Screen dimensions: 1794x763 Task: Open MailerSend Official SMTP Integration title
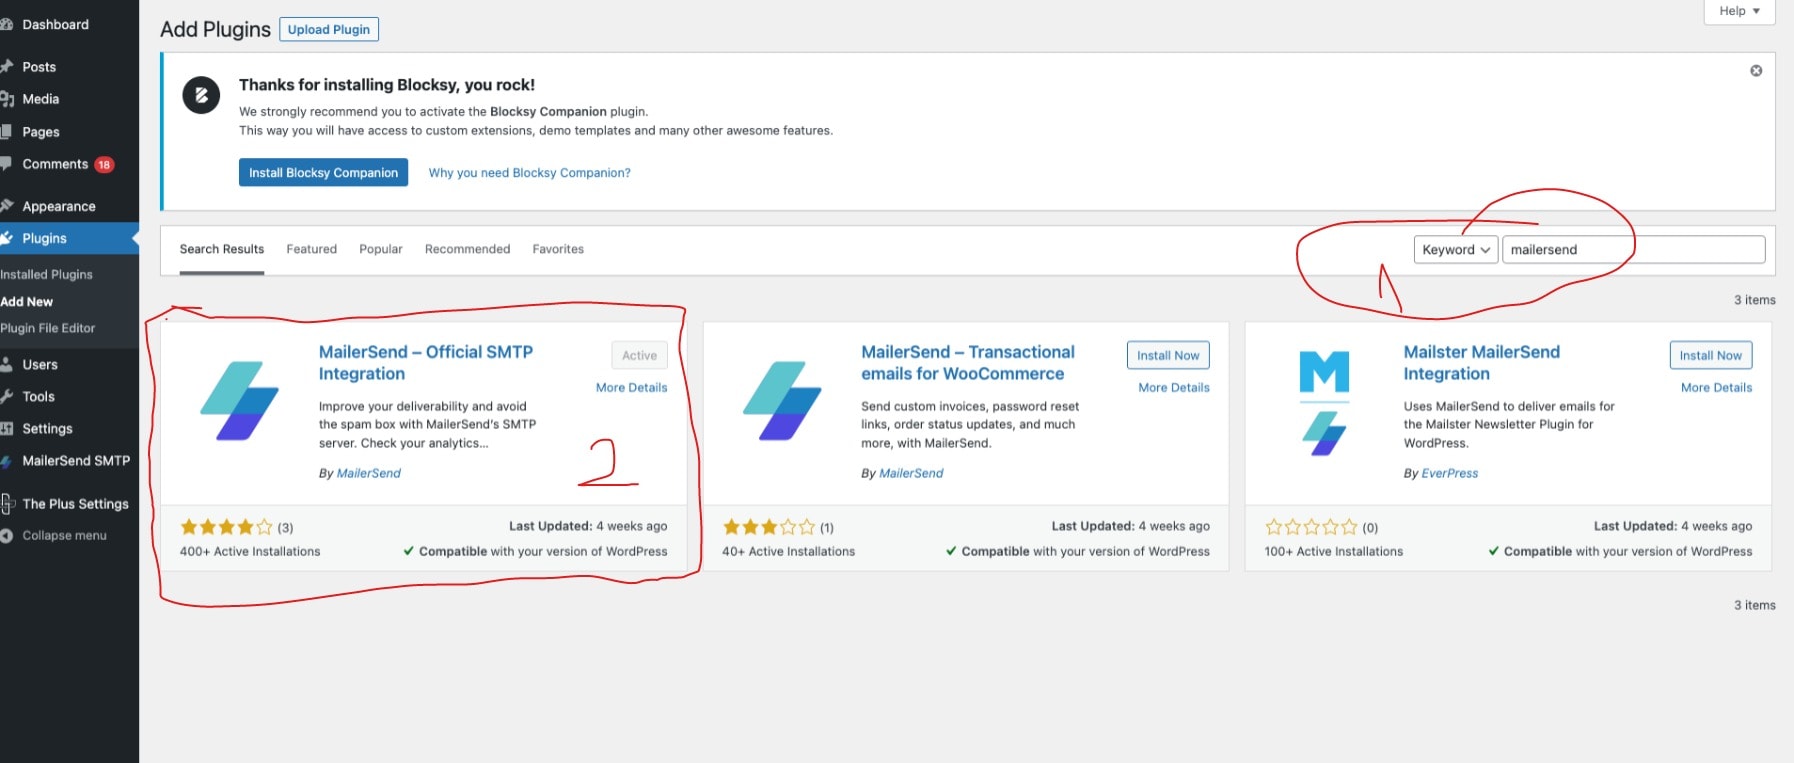426,363
